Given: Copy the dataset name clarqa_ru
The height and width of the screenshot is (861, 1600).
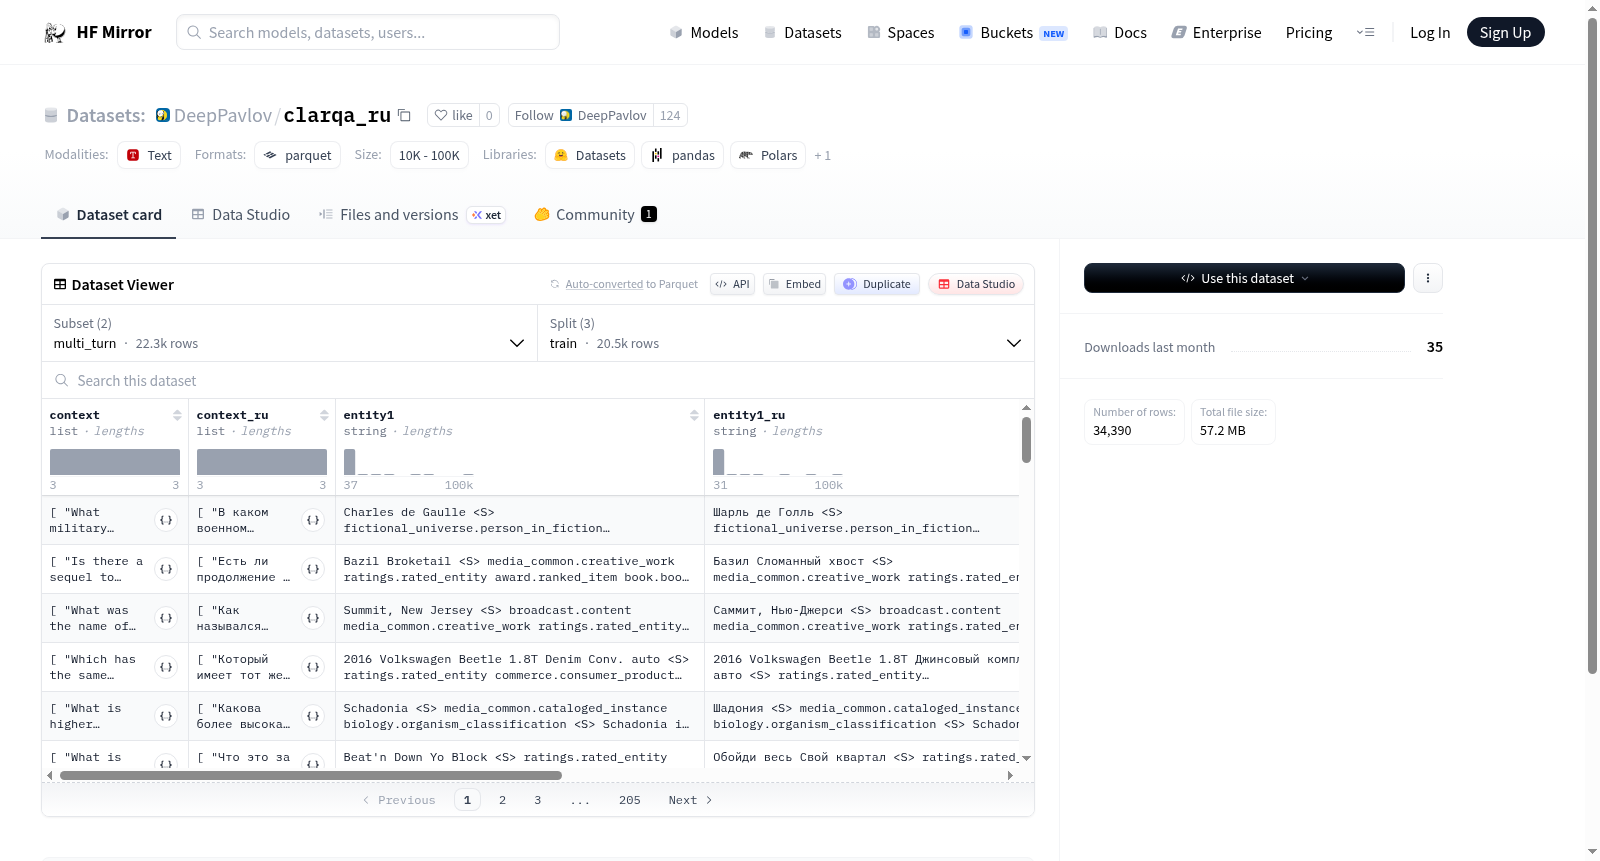Looking at the screenshot, I should click(404, 115).
